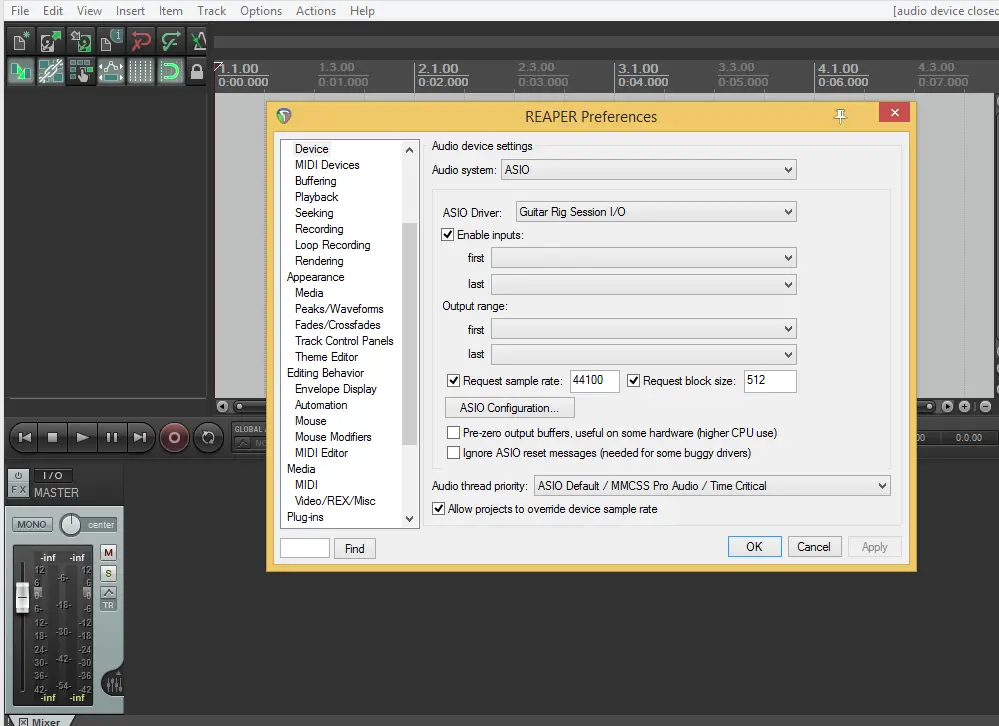Open the ASIO Driver dropdown
The width and height of the screenshot is (999, 726).
(x=656, y=212)
